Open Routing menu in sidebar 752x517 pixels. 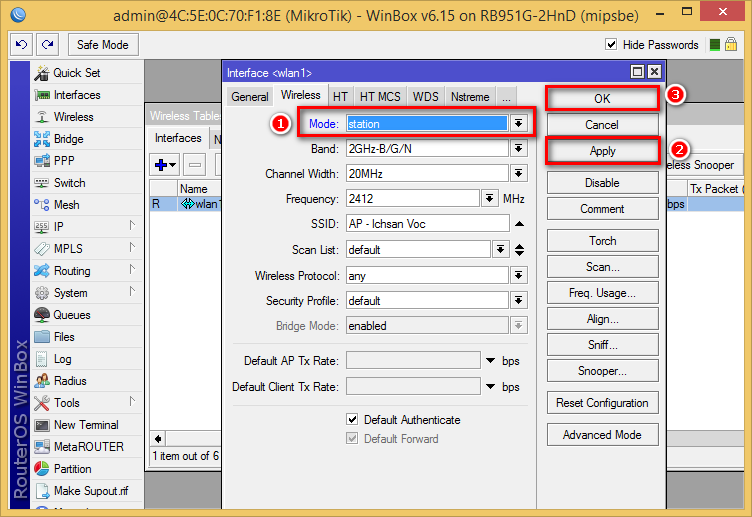tap(72, 270)
